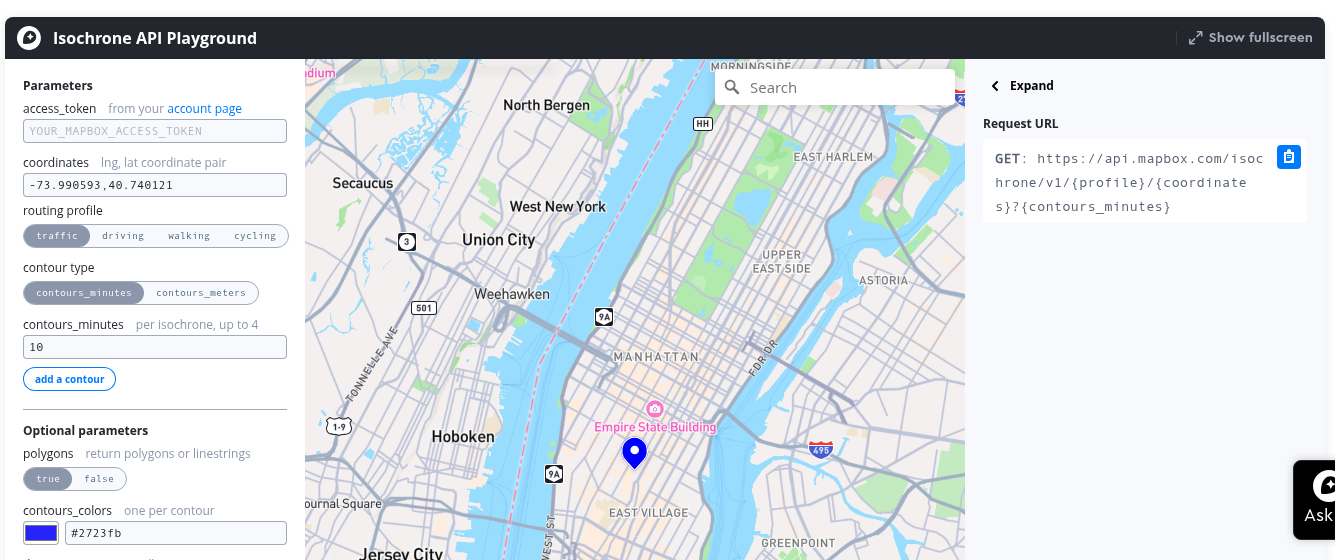
Task: Click the HH route shield
Action: [703, 124]
